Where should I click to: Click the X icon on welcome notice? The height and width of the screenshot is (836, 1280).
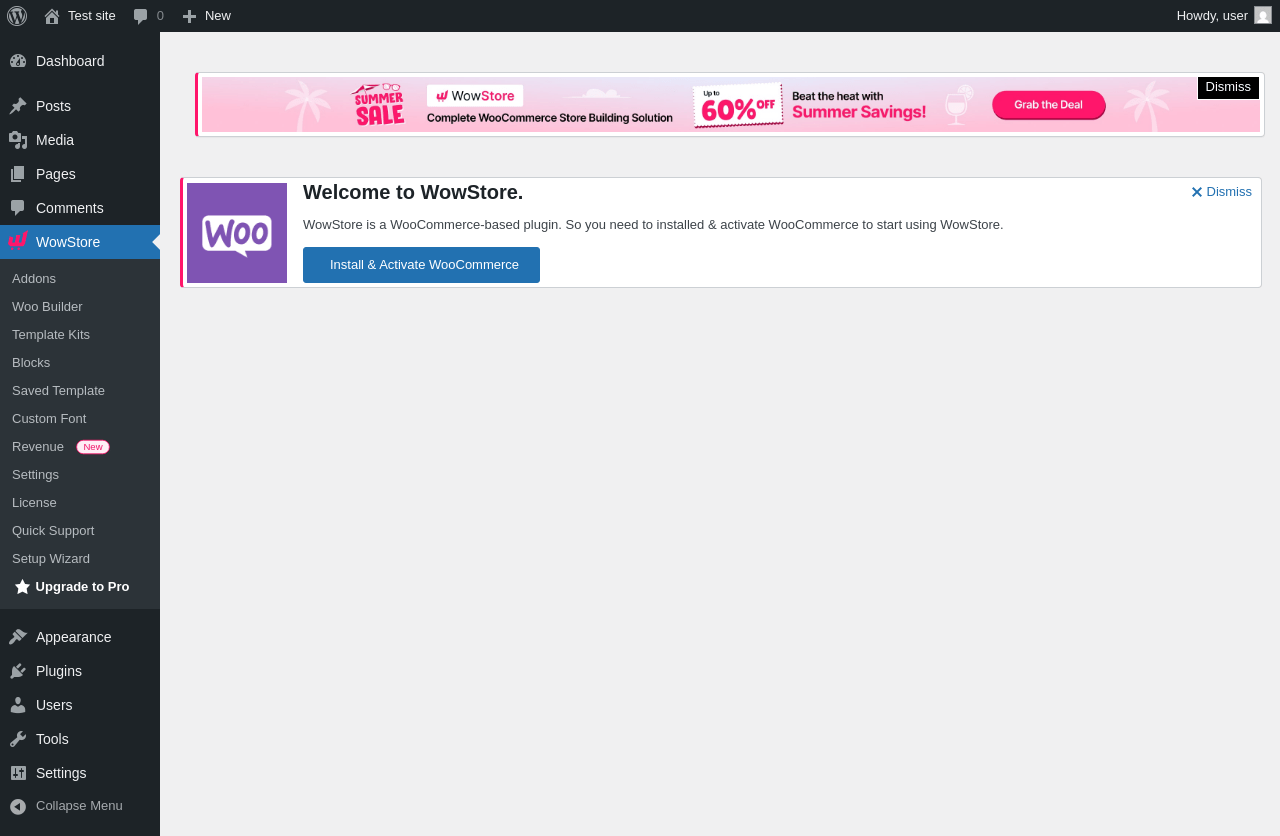point(1197,192)
